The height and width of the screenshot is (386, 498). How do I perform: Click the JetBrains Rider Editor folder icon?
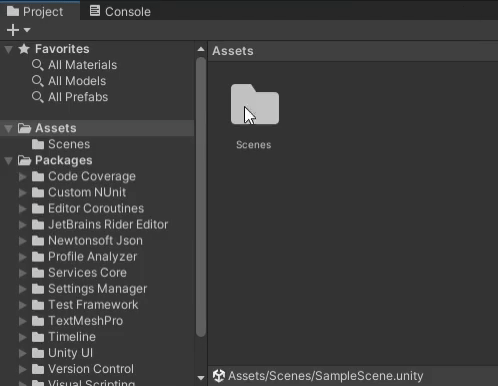click(x=38, y=224)
